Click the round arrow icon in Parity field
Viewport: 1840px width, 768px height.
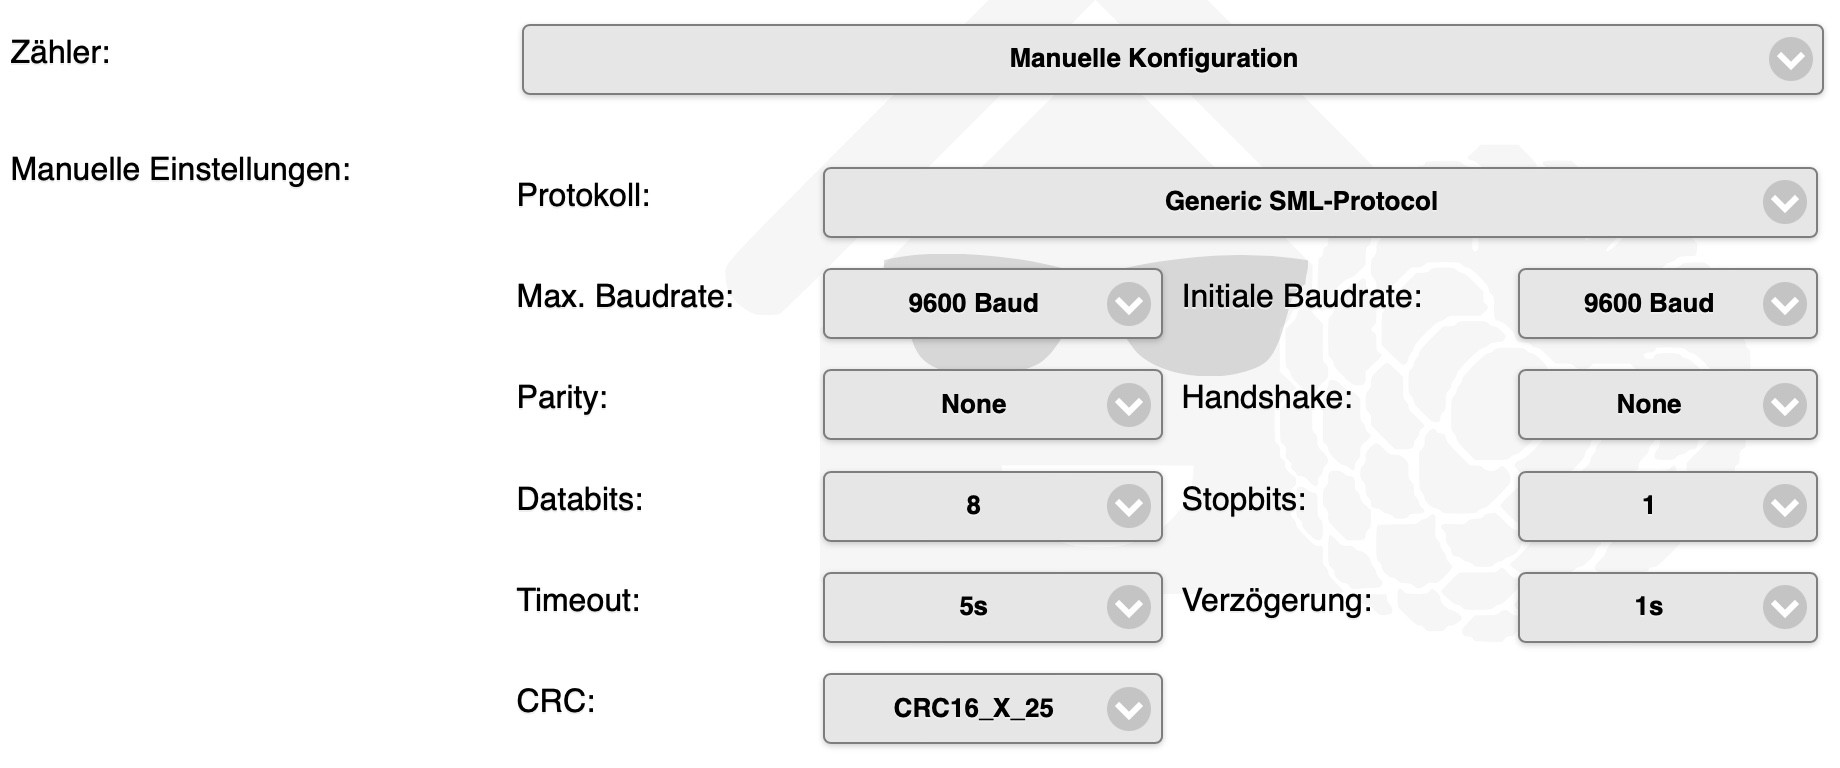click(1128, 405)
